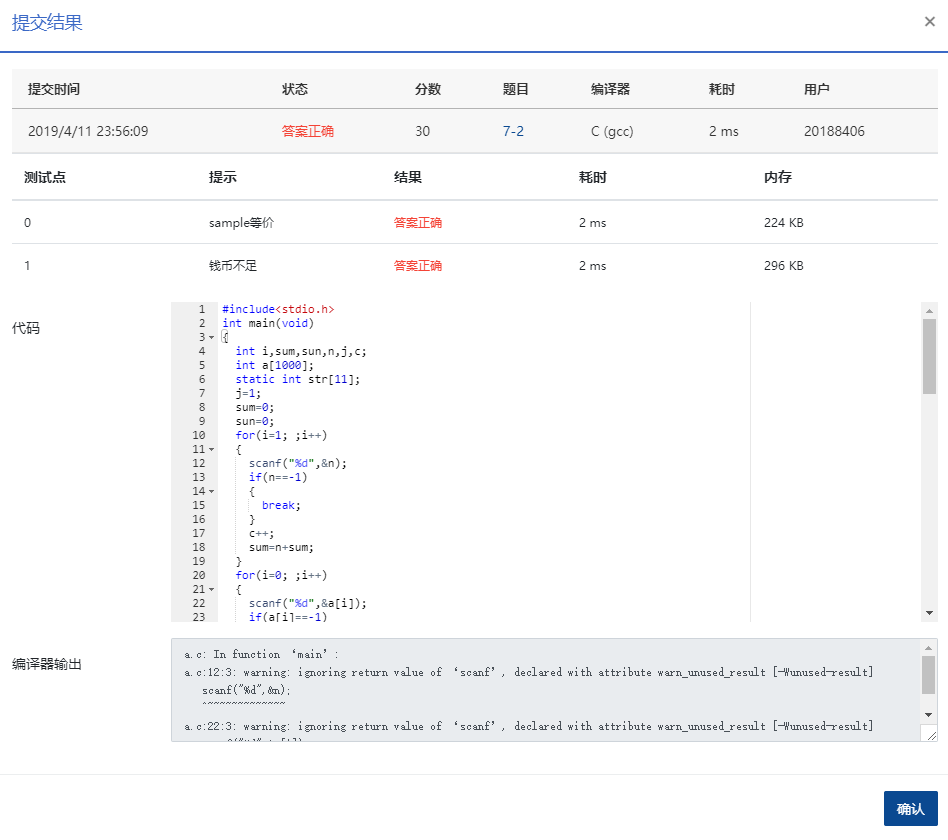Click the a.c:22:3 warning line
This screenshot has width=948, height=840.
[x=528, y=726]
